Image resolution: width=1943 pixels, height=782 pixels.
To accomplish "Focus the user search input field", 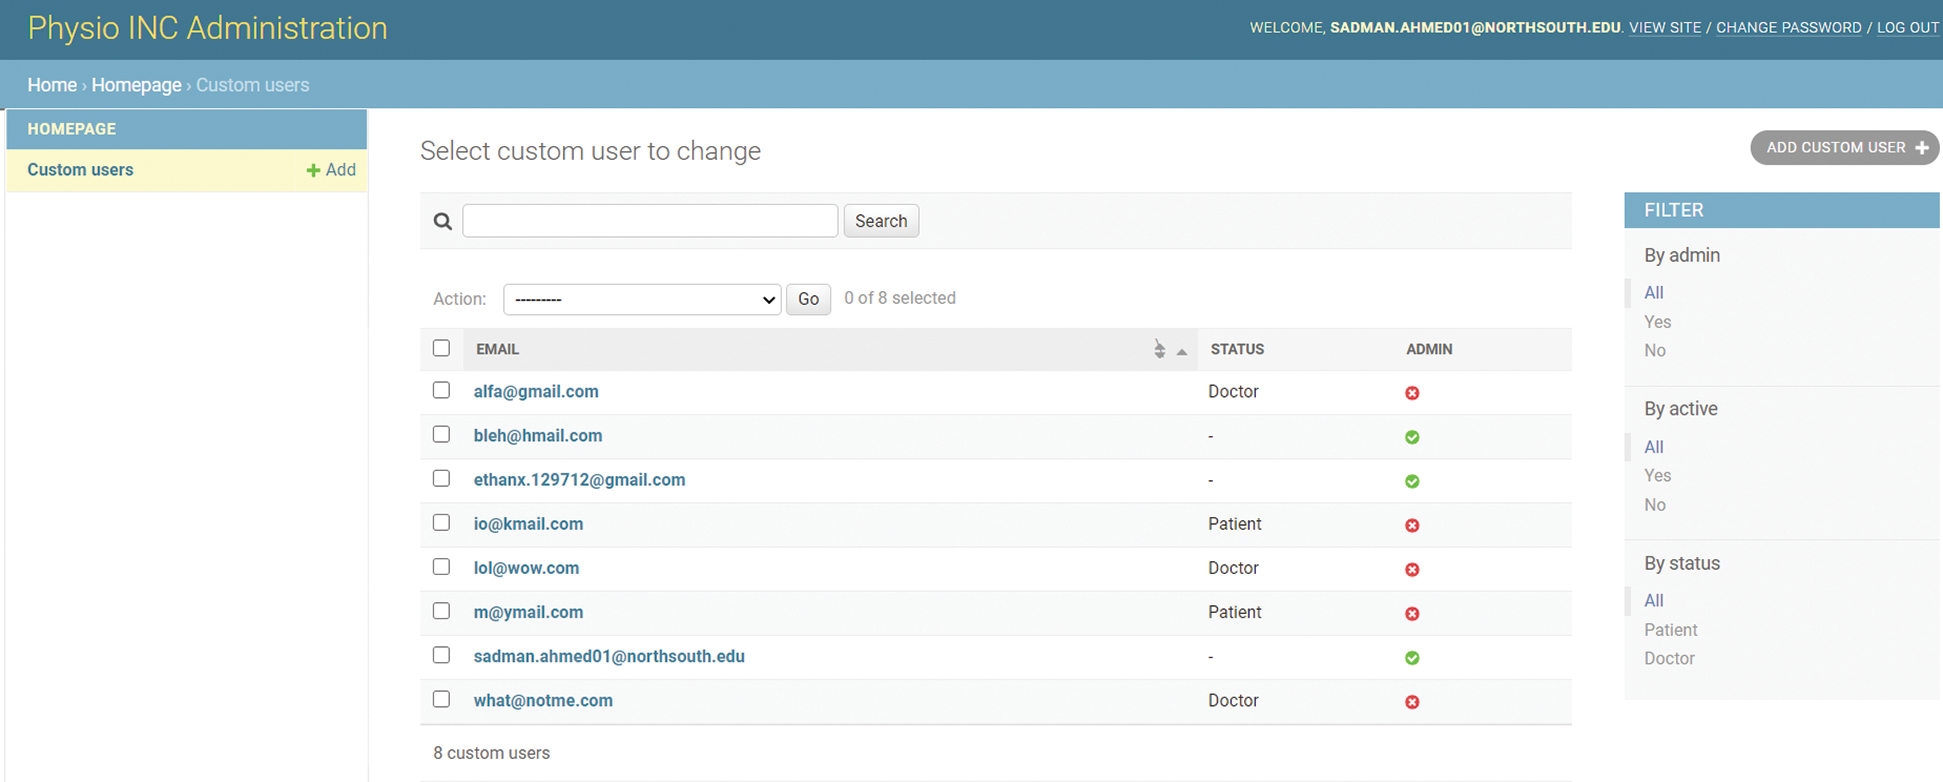I will tap(650, 221).
